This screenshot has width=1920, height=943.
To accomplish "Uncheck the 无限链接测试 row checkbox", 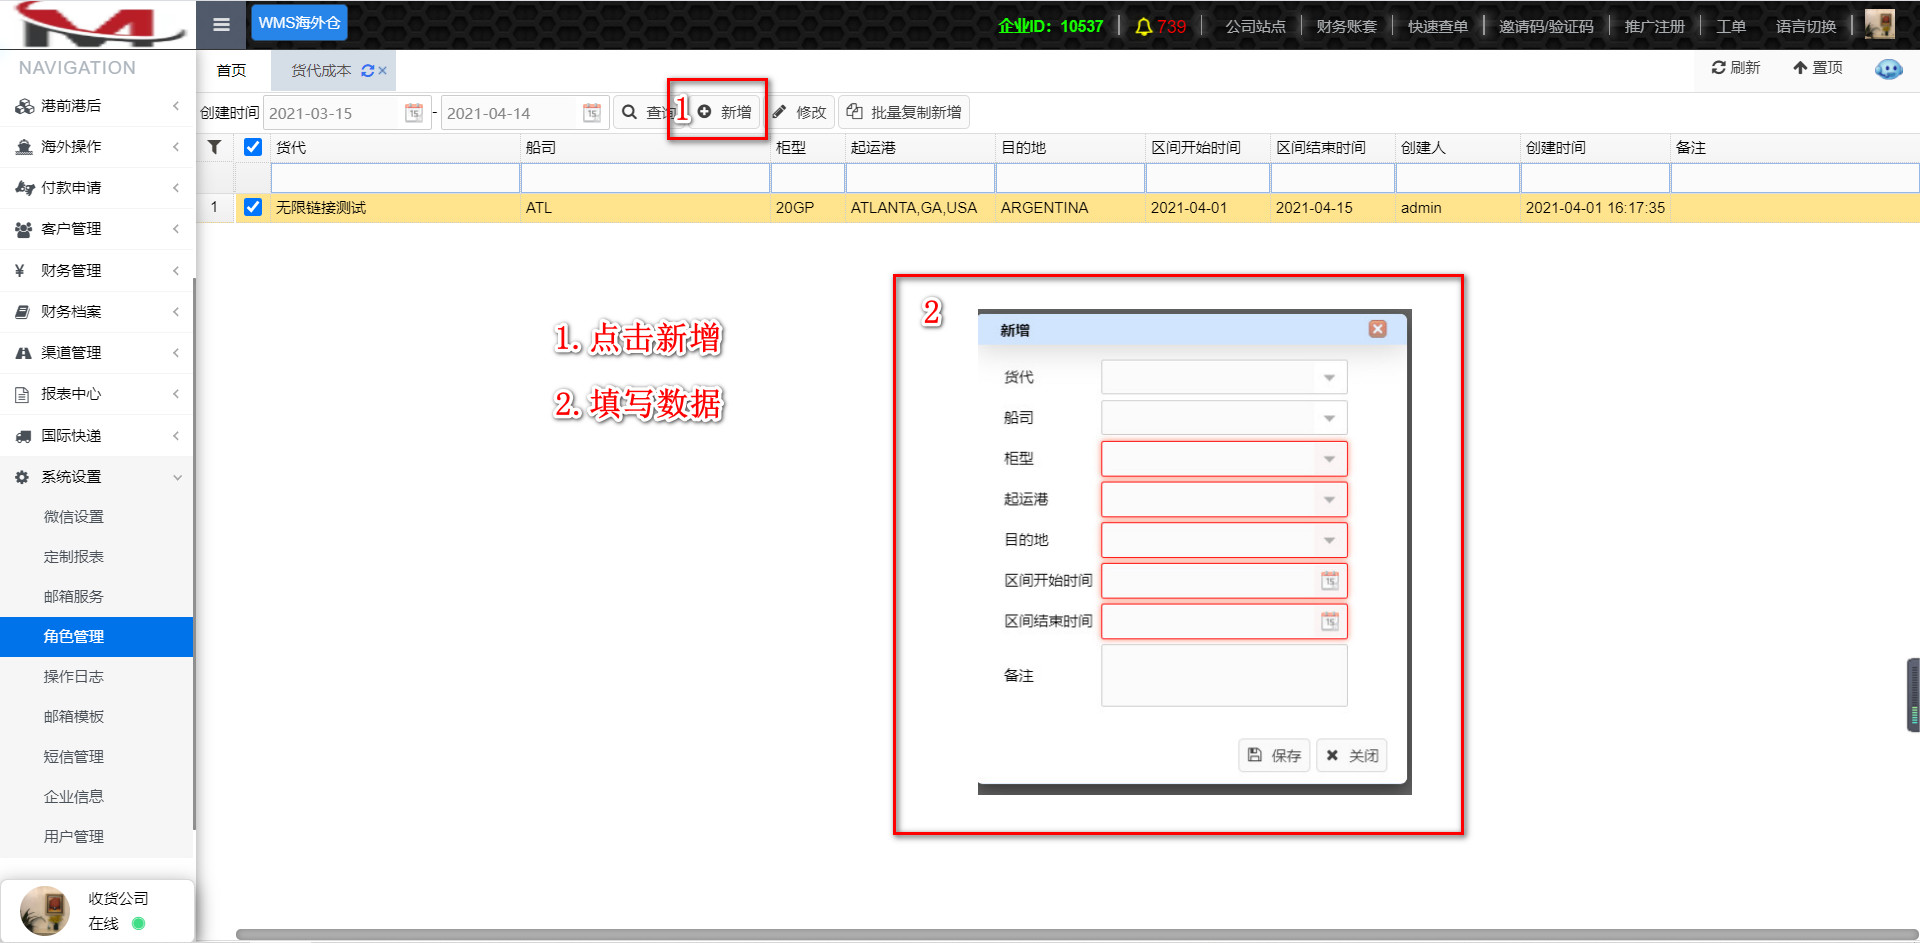I will coord(253,207).
